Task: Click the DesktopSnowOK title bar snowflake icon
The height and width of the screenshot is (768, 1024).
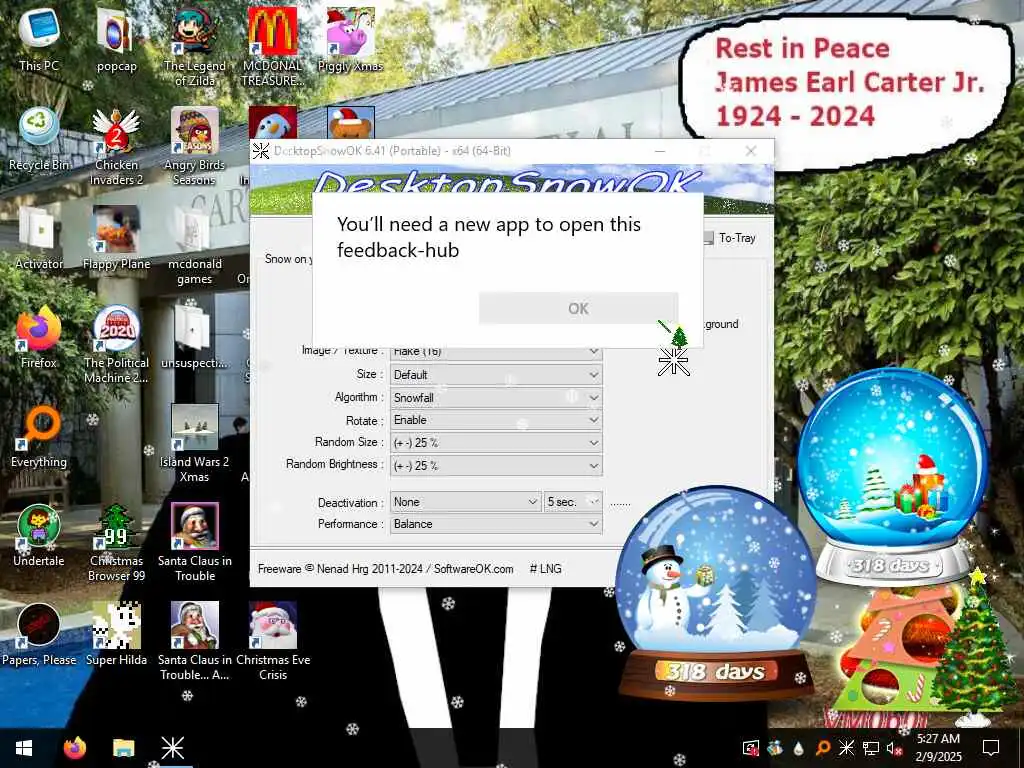Action: click(261, 151)
